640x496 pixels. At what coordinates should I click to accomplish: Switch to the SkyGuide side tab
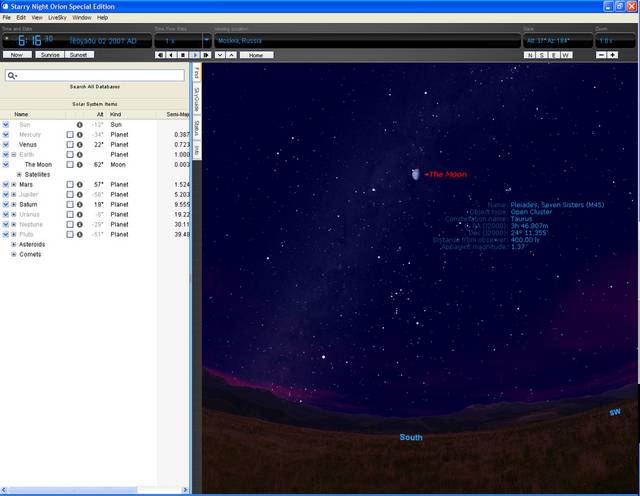coord(197,99)
